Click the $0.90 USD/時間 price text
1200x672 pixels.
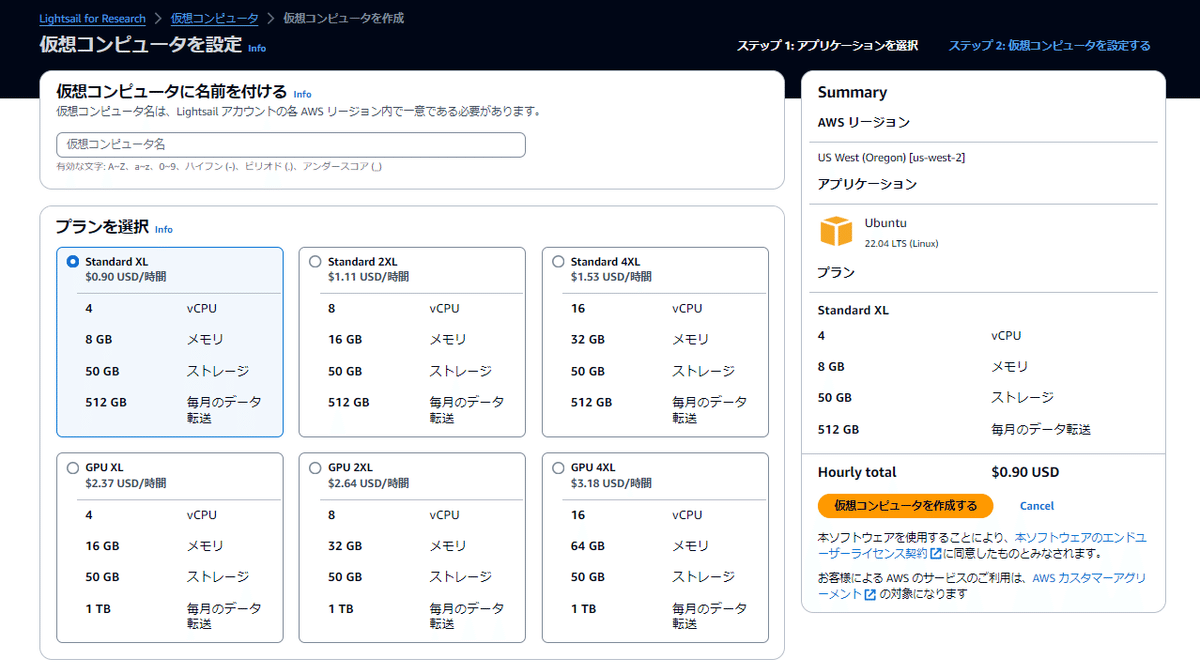pos(126,277)
